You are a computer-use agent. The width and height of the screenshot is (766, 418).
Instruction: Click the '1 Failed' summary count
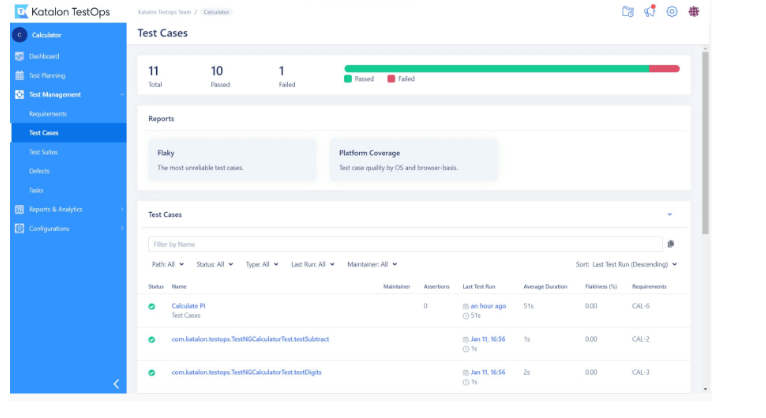click(287, 76)
